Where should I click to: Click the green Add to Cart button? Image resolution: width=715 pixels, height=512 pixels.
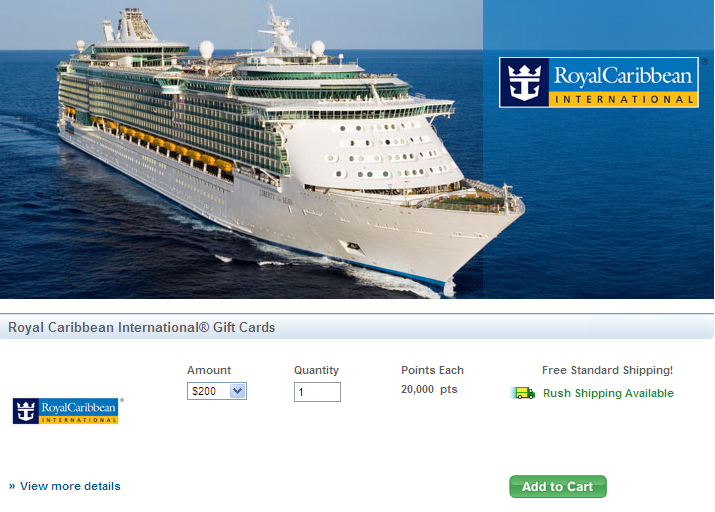558,486
